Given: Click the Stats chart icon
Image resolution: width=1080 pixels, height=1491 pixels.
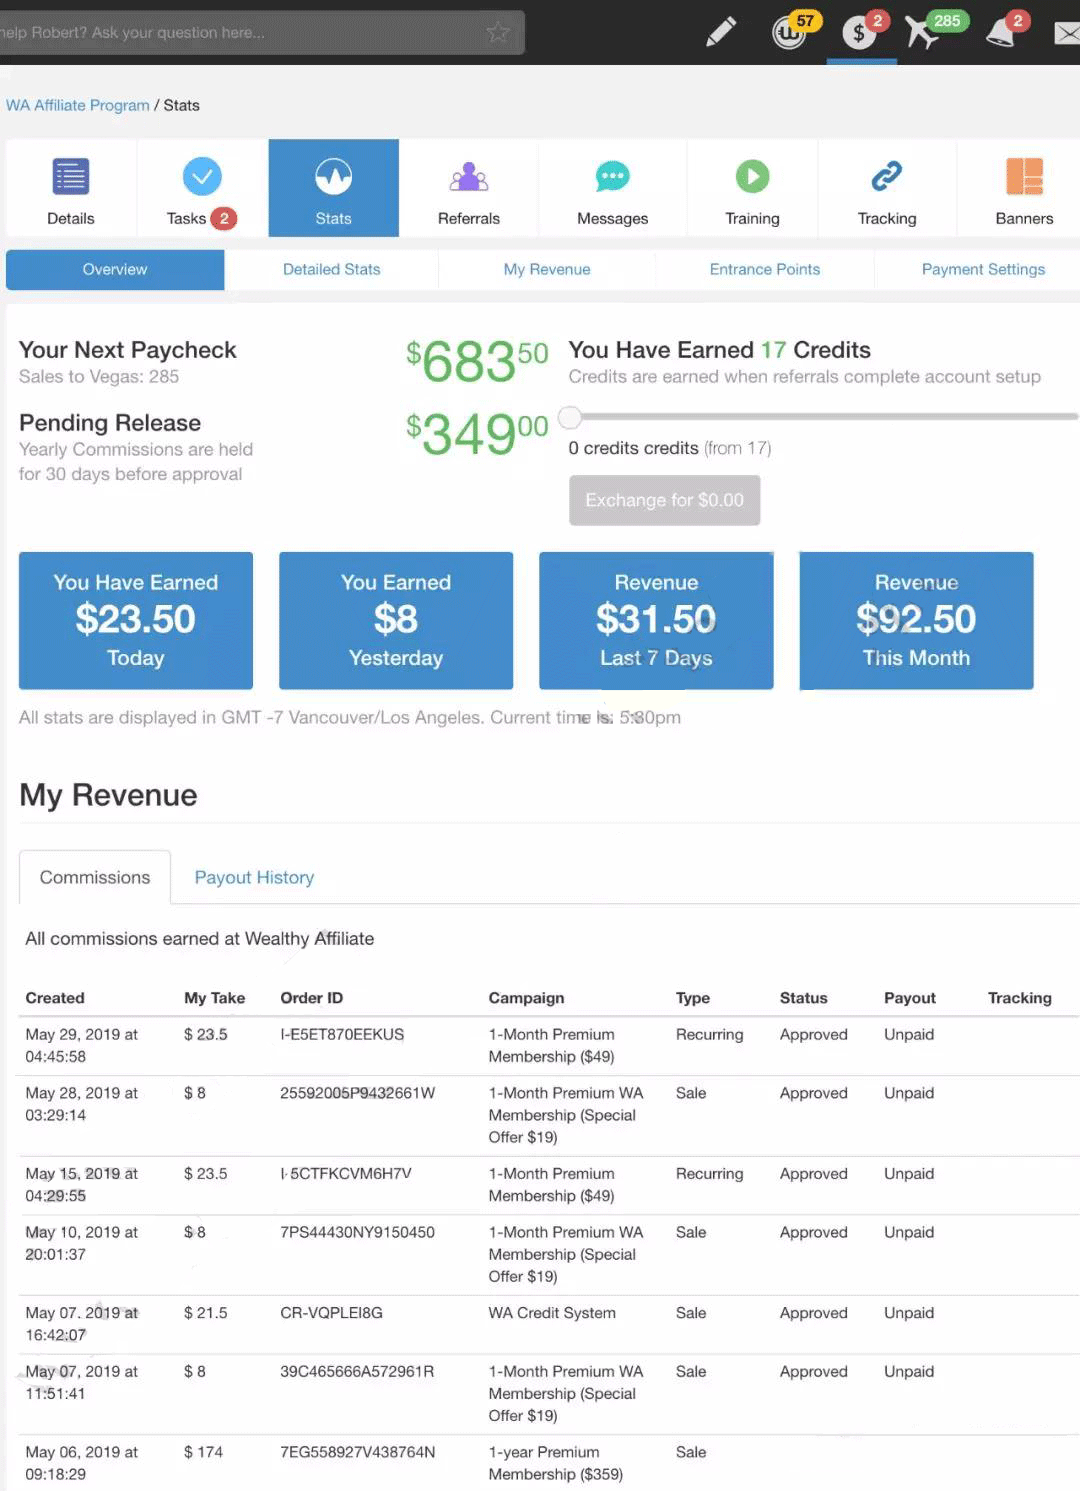Looking at the screenshot, I should click(x=334, y=177).
